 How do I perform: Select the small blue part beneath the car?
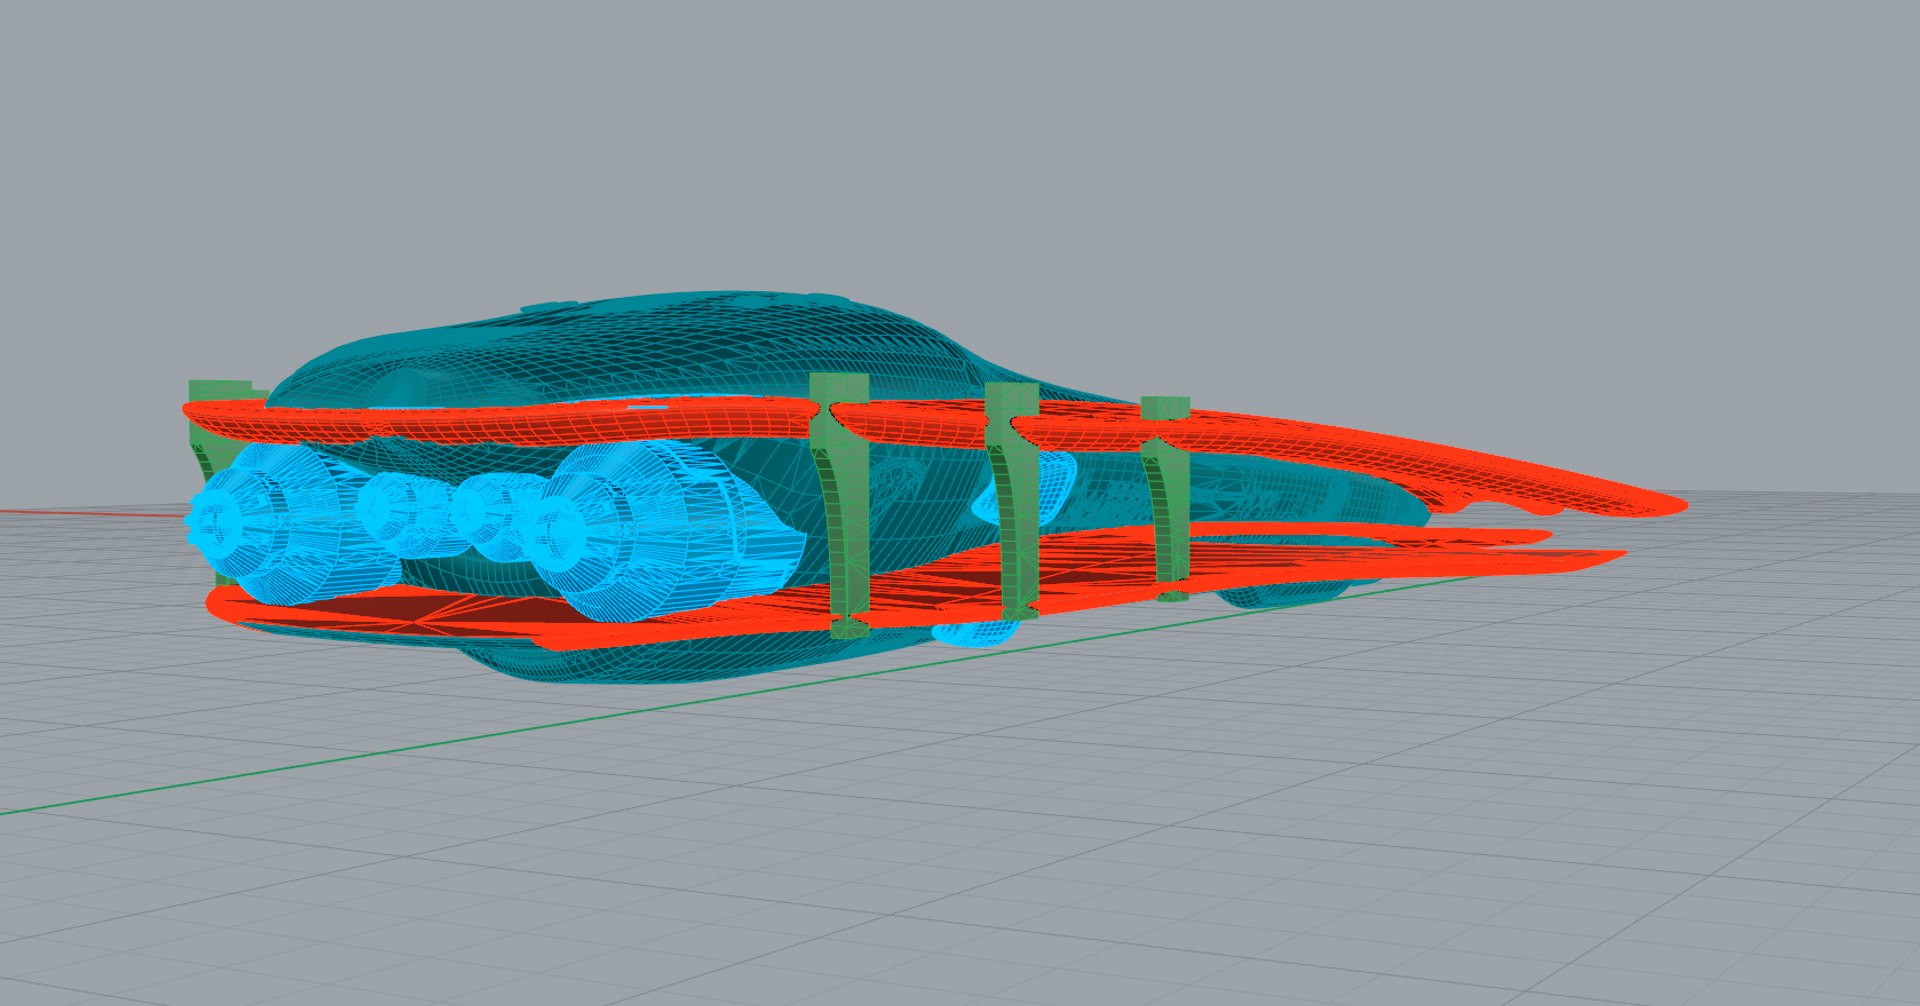point(978,632)
